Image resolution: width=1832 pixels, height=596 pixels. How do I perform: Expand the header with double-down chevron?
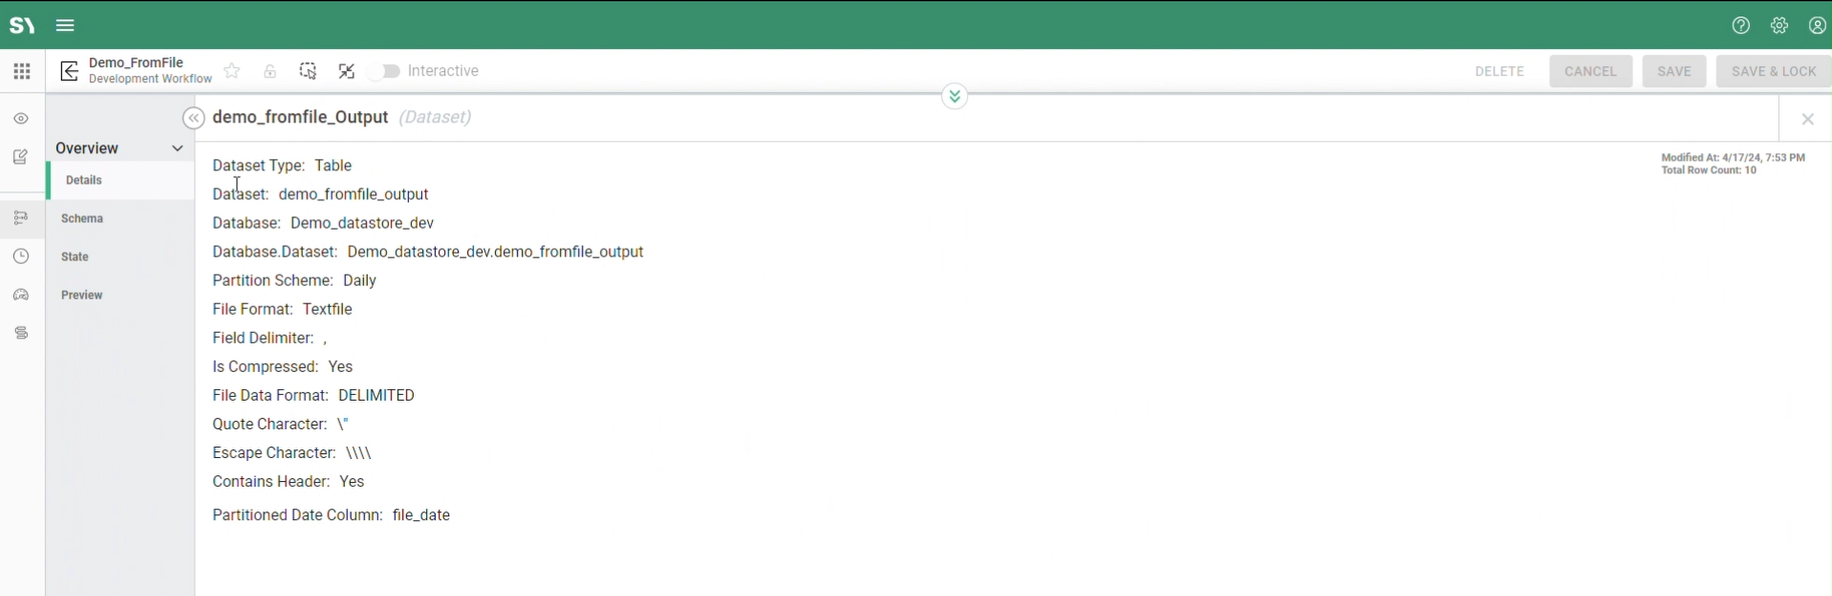click(x=955, y=96)
